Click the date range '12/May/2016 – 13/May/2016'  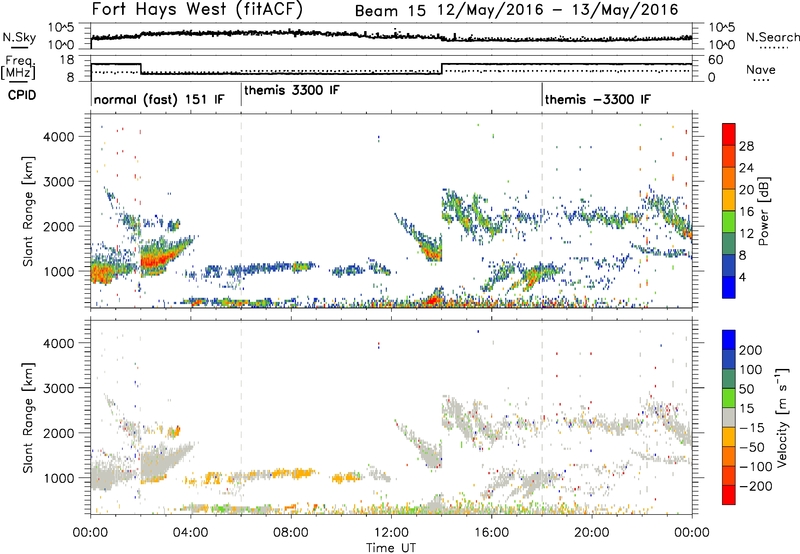tap(558, 10)
